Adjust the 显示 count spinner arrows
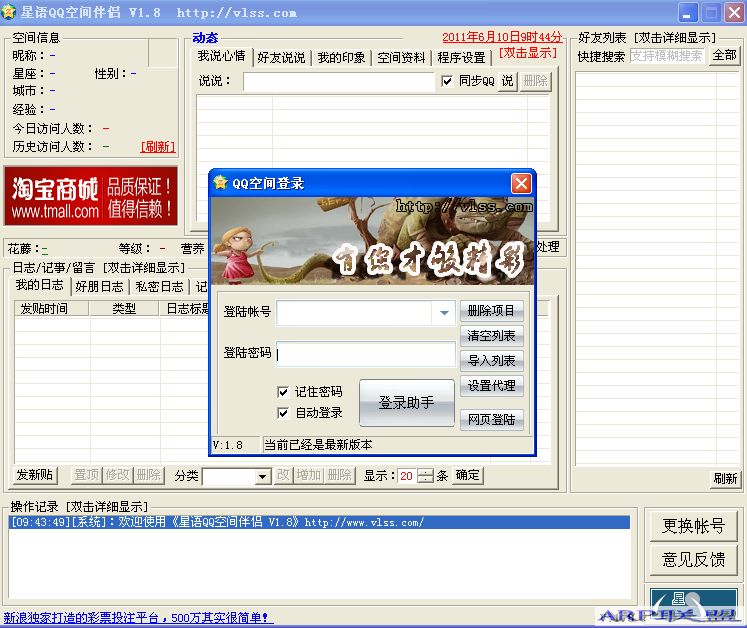The image size is (747, 628). coord(425,476)
